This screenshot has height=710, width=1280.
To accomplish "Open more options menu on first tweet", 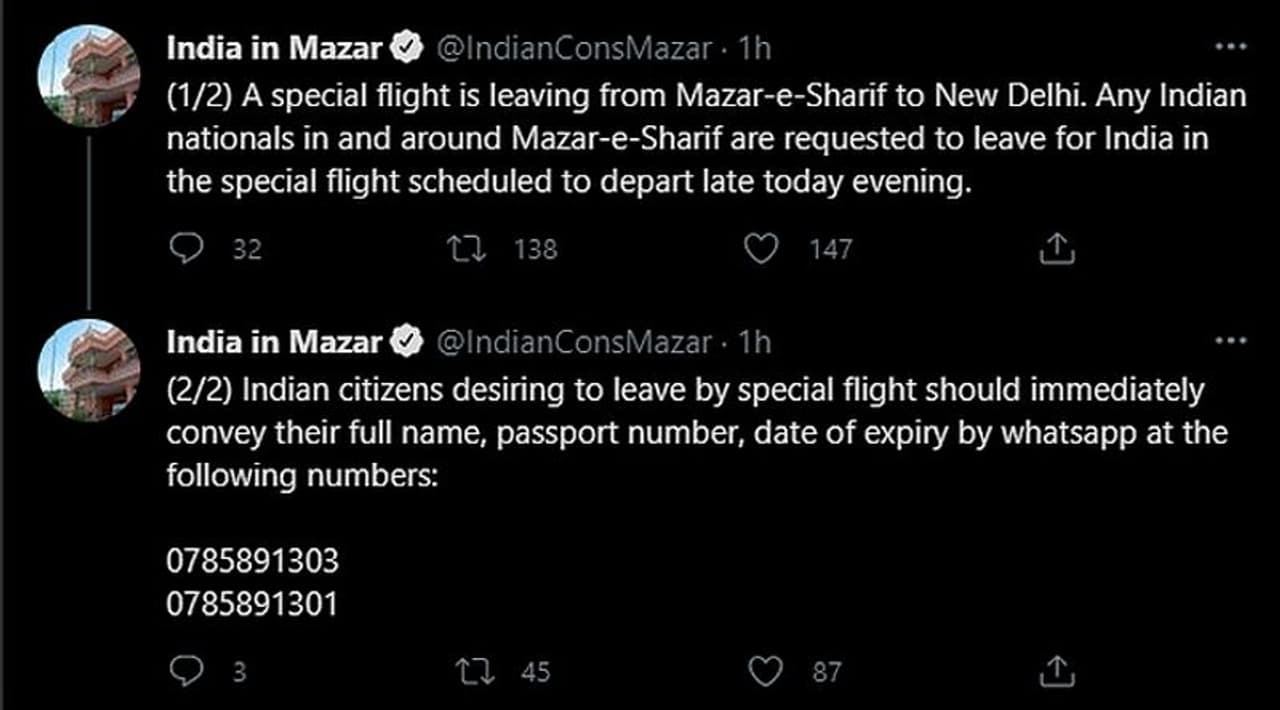I will tap(1229, 46).
